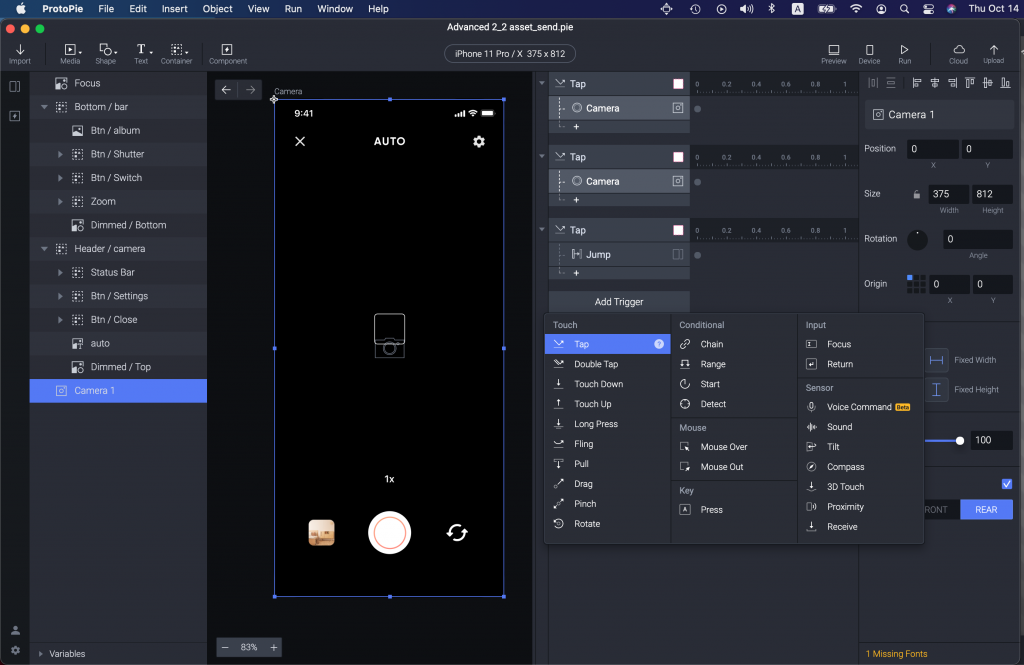1024x665 pixels.
Task: Select the REAR camera option
Action: (x=986, y=509)
